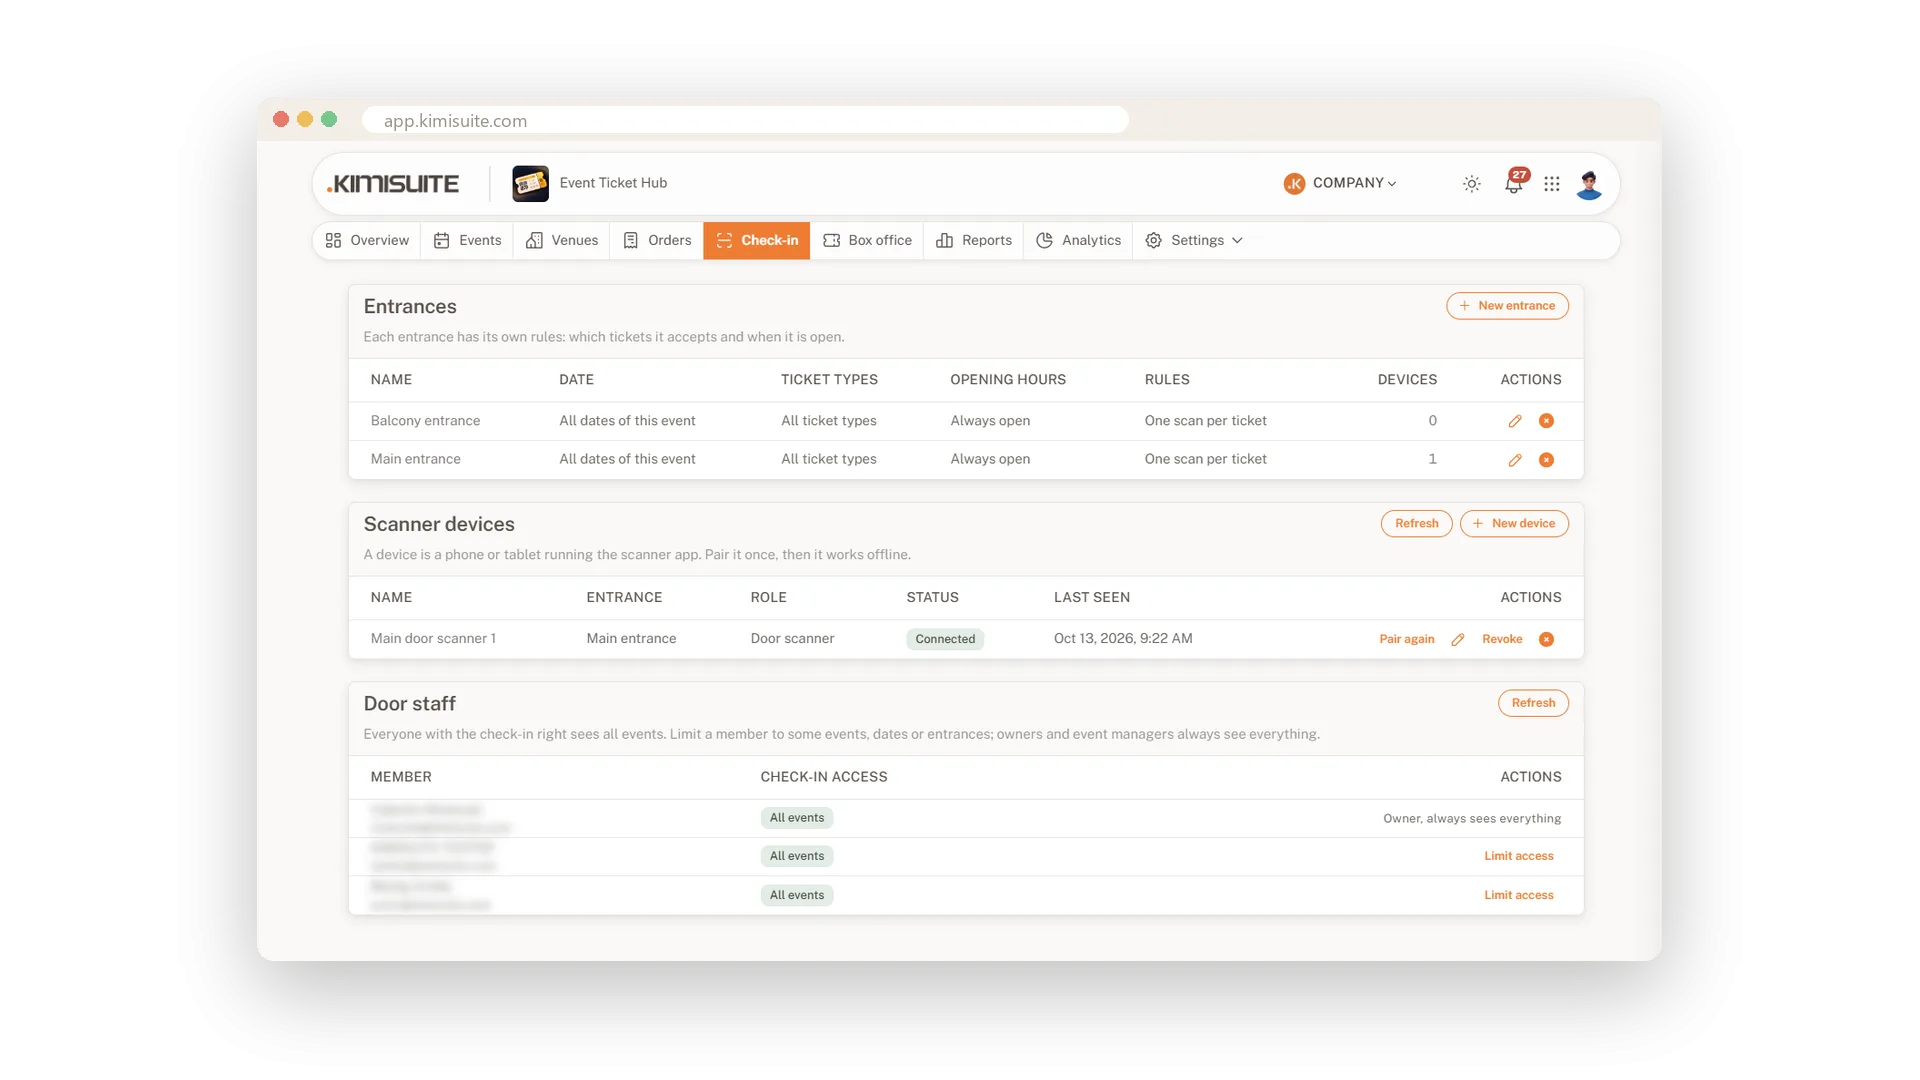Expand the COMPANY dropdown
The width and height of the screenshot is (1920, 1080).
1355,183
